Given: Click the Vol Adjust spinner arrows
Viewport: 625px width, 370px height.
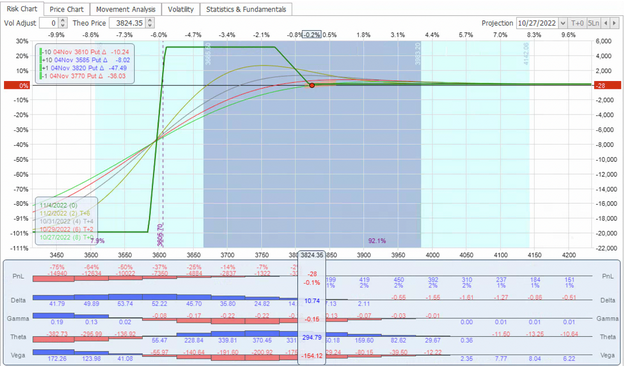Looking at the screenshot, I should coord(63,23).
